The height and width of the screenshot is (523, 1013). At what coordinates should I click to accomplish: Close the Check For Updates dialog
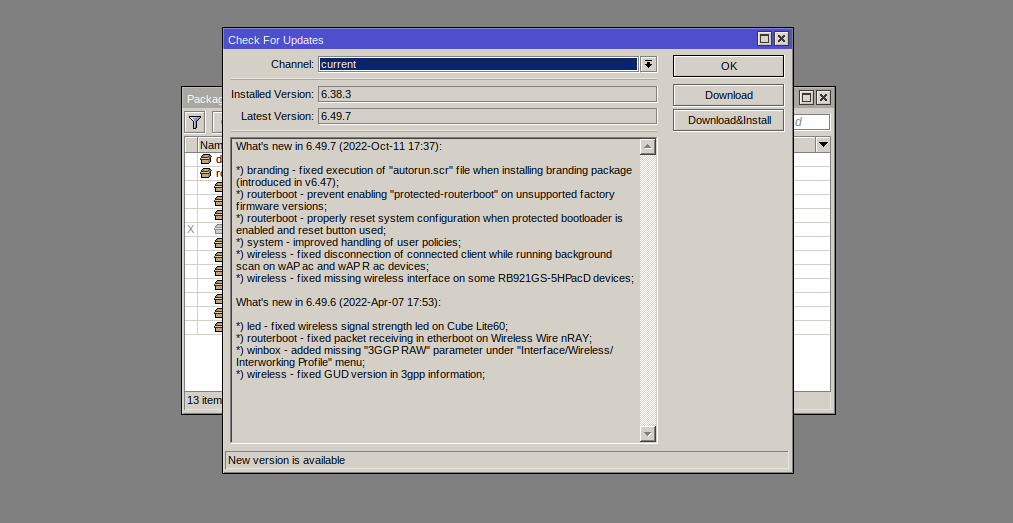click(781, 39)
